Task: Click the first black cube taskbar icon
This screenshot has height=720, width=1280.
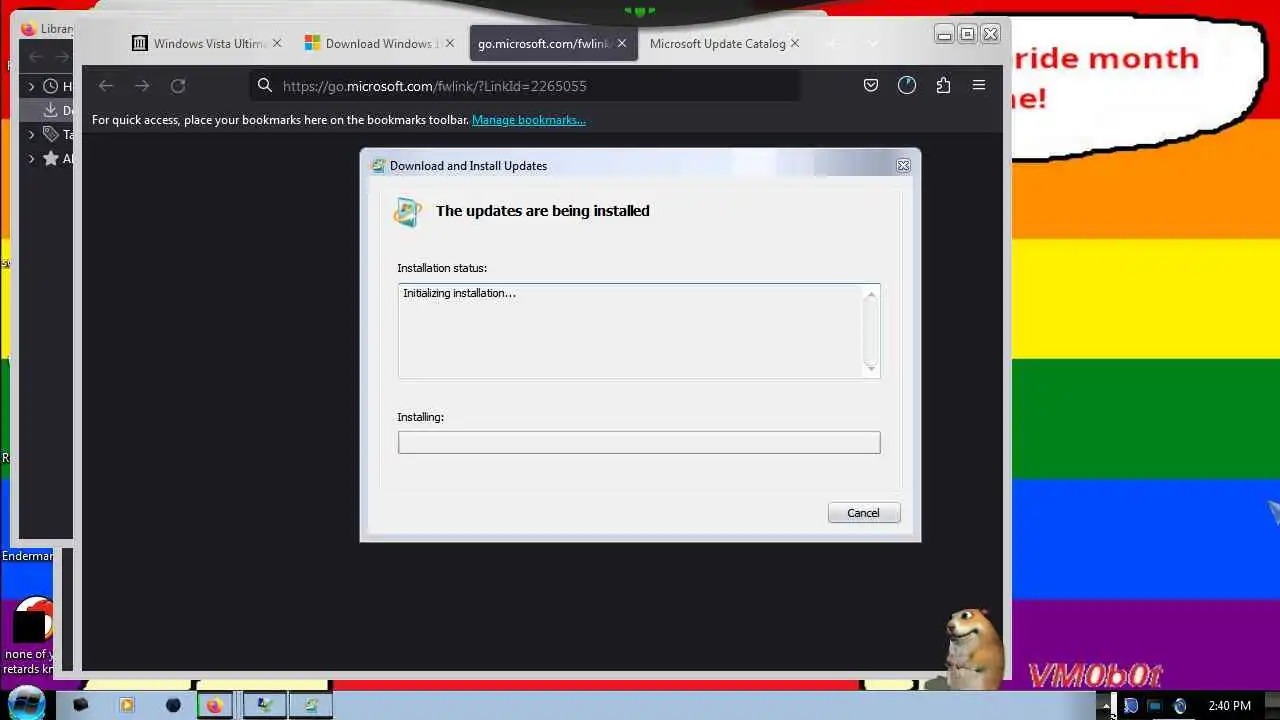Action: click(x=80, y=705)
